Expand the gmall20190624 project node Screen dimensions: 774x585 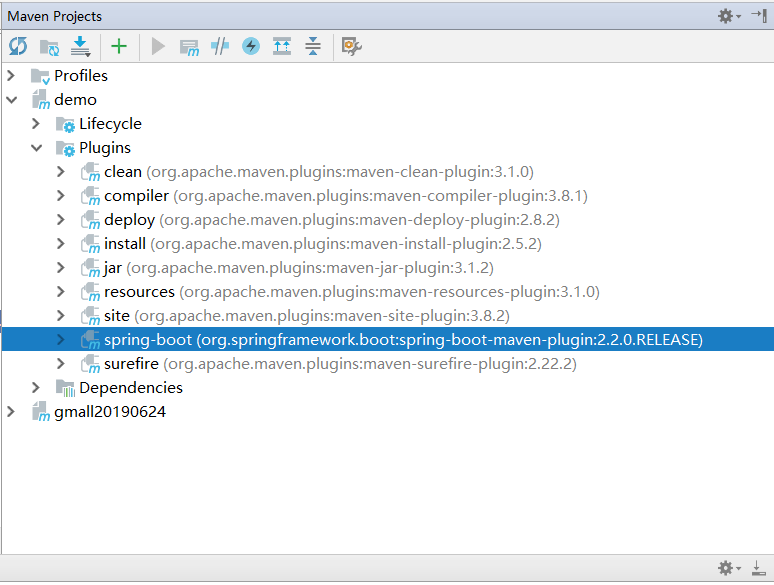11,412
